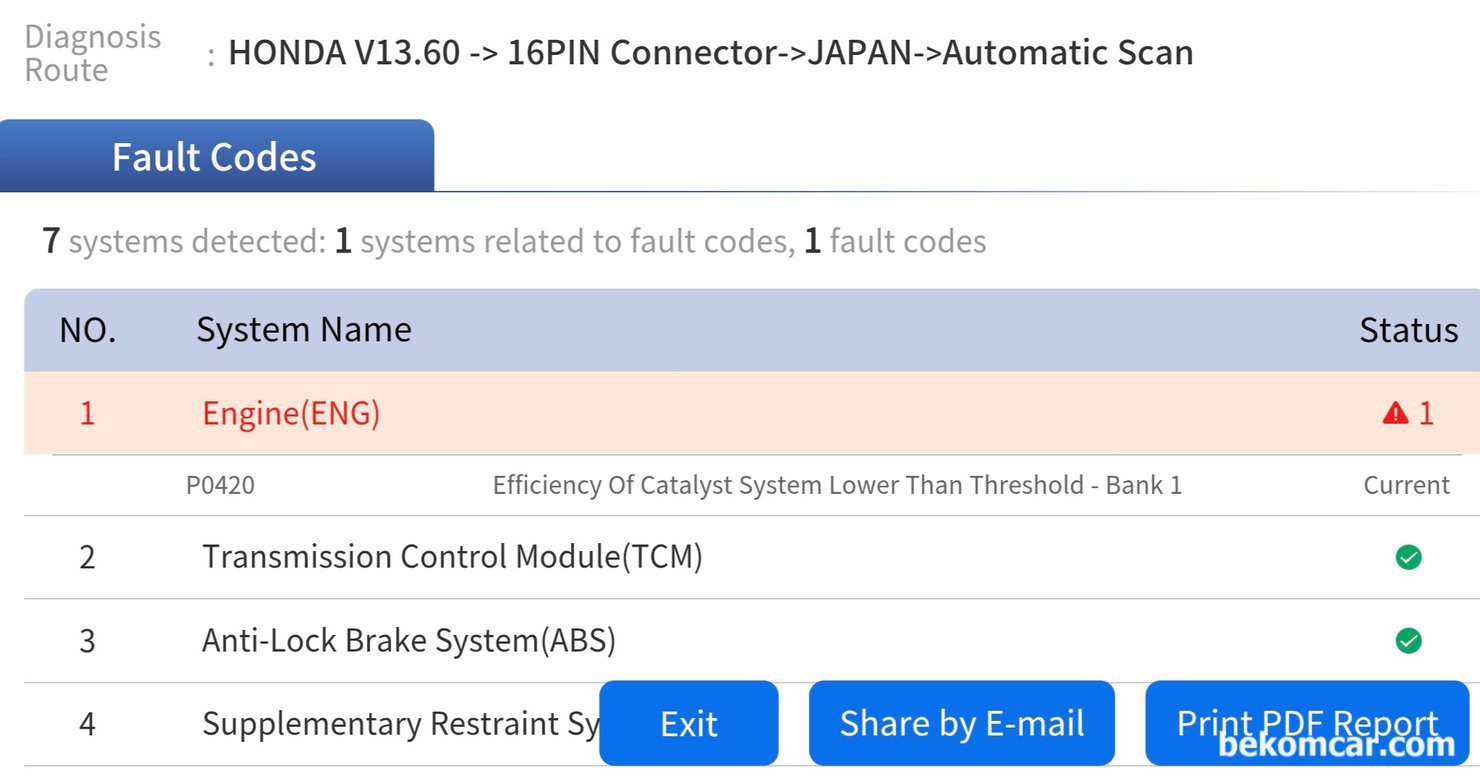
Task: Select the Anti-Lock Brake System(ABS) row
Action: [x=408, y=640]
